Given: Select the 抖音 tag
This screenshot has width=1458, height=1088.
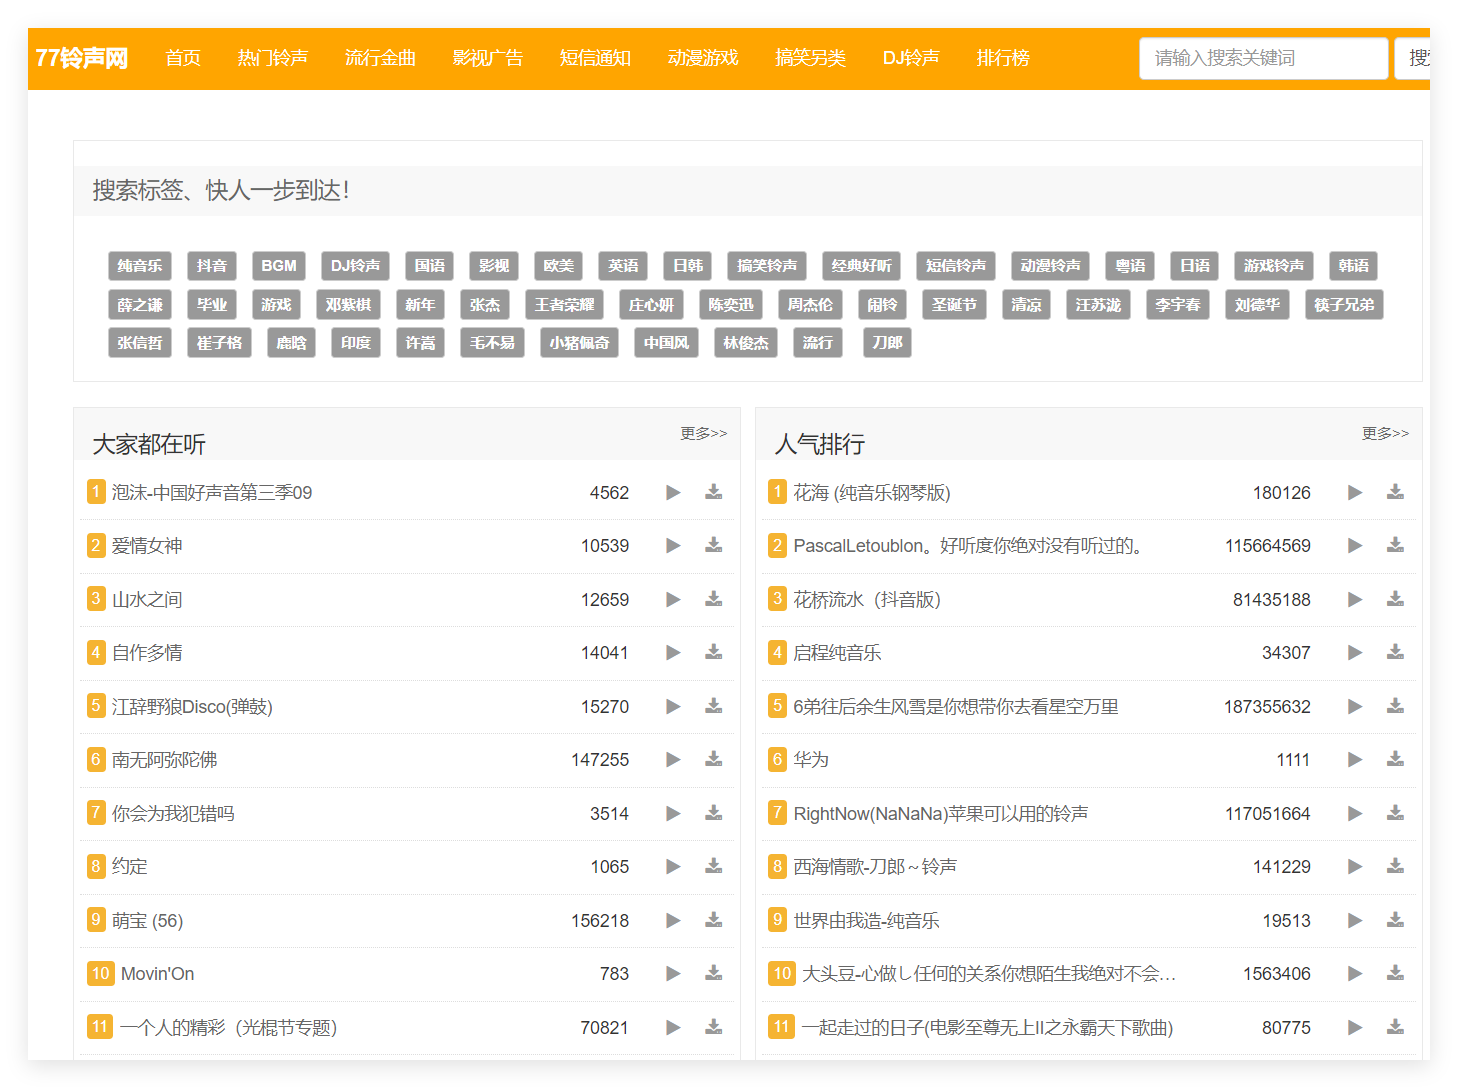Looking at the screenshot, I should (x=212, y=265).
